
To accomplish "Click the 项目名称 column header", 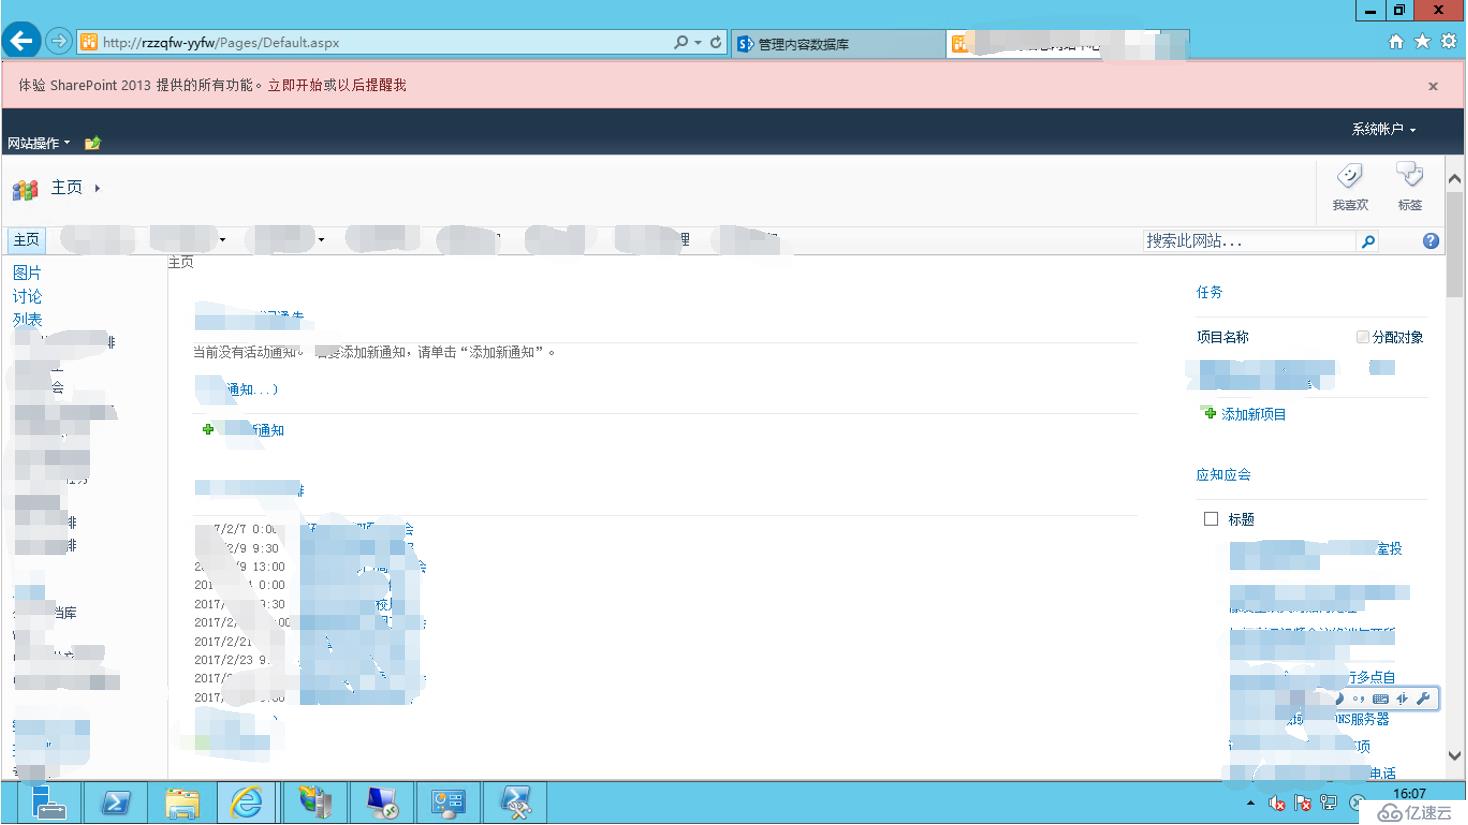I will 1222,337.
